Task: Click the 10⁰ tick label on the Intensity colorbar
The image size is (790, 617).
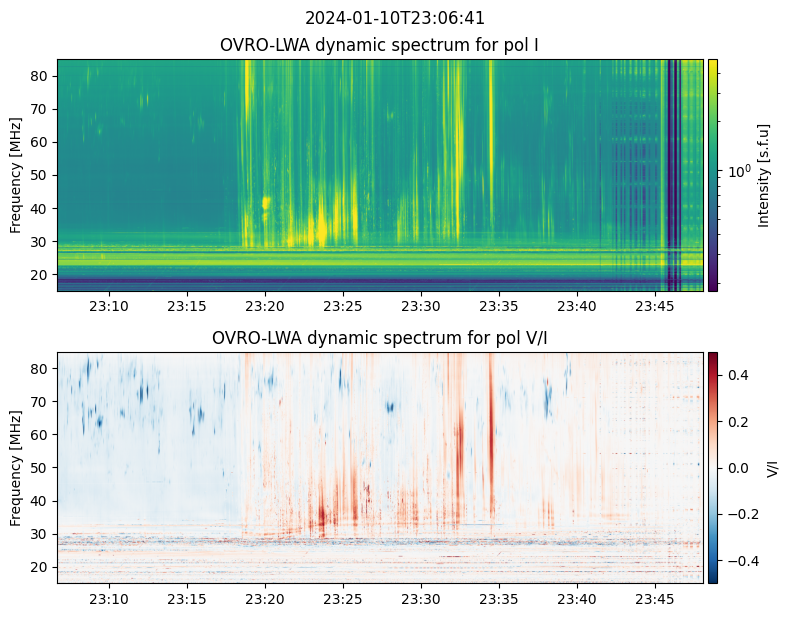Action: pyautogui.click(x=738, y=171)
